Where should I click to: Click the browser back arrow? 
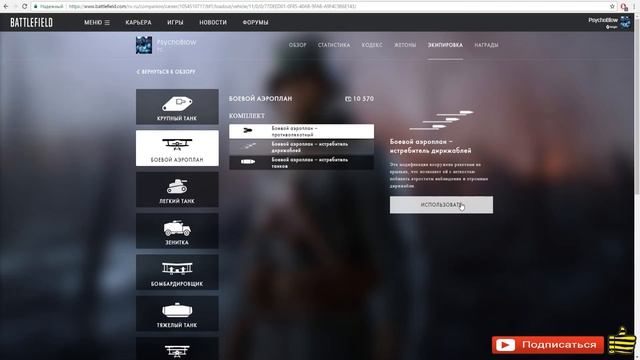tap(6, 6)
